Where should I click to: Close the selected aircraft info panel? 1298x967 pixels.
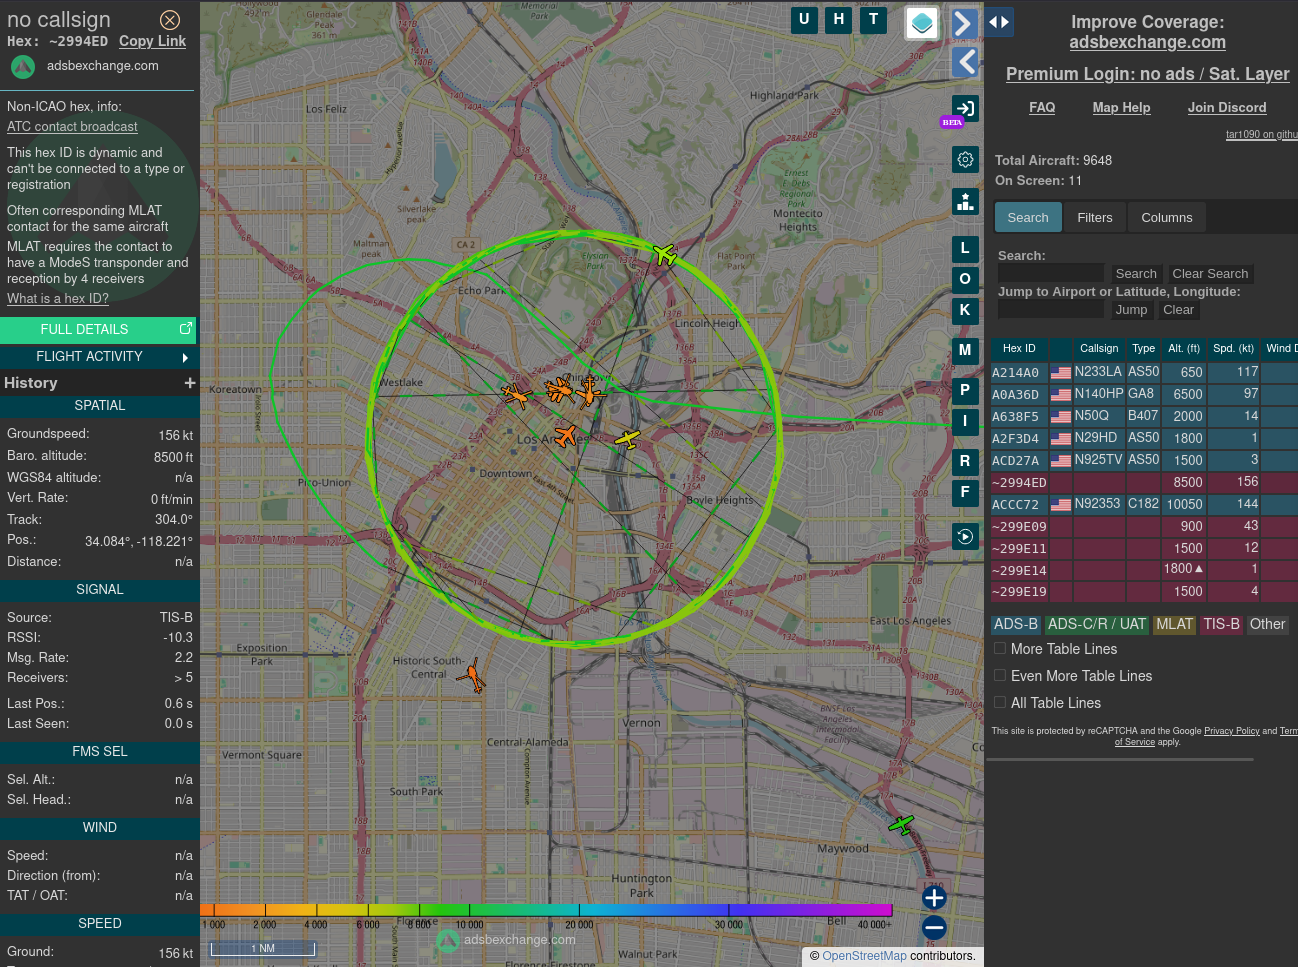point(170,20)
